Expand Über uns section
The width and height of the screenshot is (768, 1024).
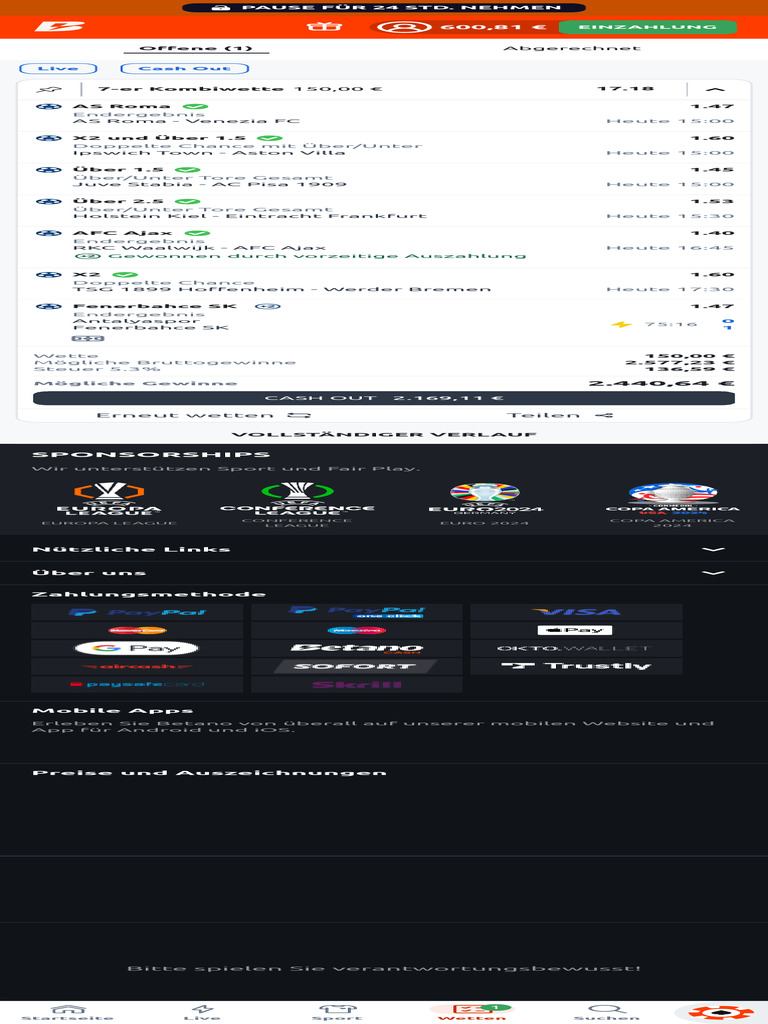coord(384,573)
